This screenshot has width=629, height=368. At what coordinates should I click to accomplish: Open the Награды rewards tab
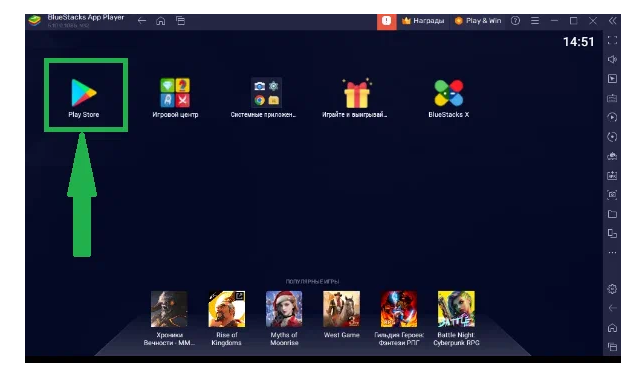[x=423, y=21]
